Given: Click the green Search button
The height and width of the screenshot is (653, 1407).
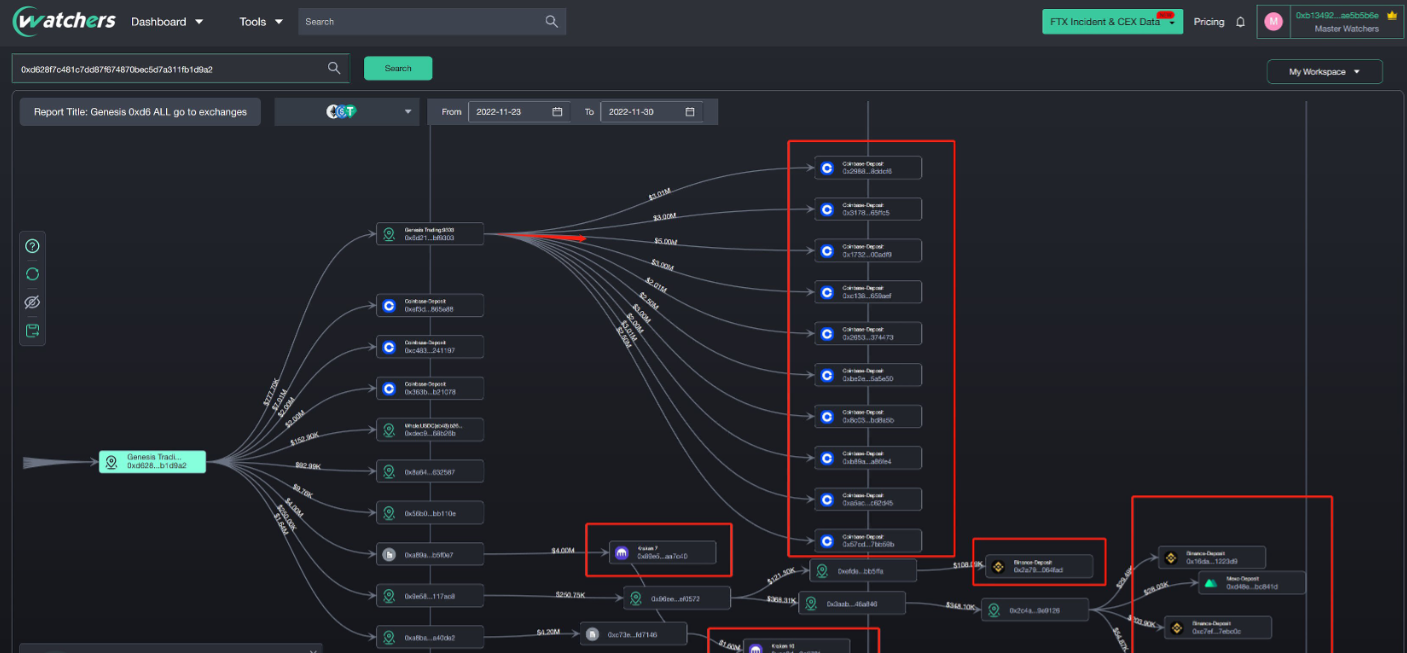Looking at the screenshot, I should click(x=398, y=68).
